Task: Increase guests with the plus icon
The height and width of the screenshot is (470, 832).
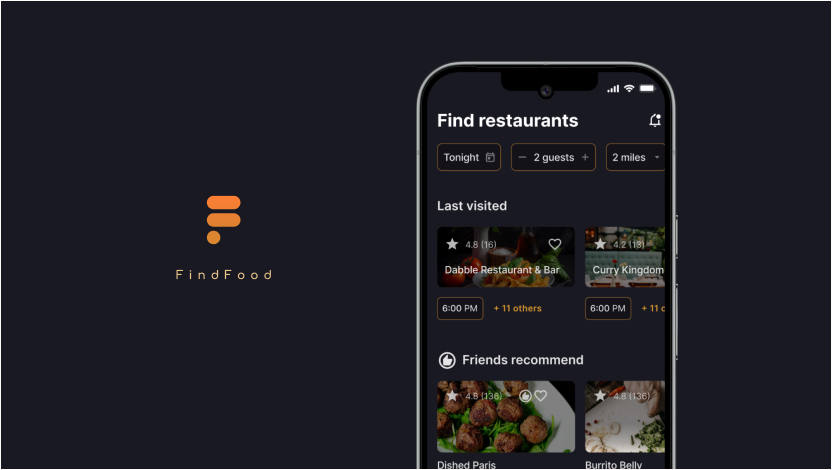Action: point(585,157)
